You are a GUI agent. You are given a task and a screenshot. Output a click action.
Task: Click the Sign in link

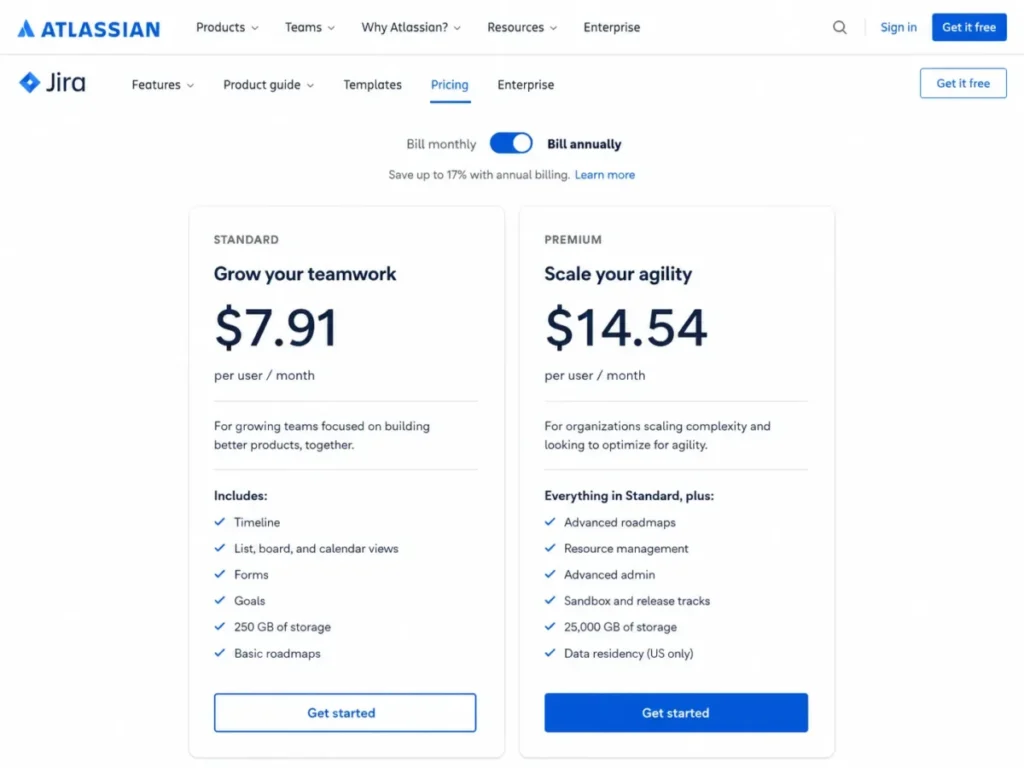point(899,27)
